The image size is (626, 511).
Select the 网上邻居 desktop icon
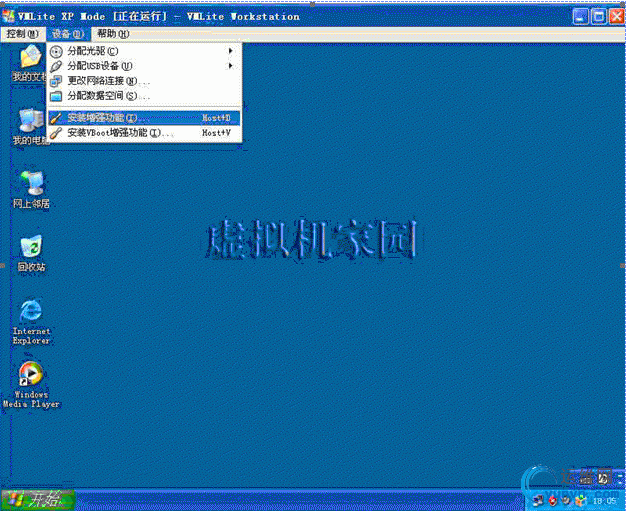pyautogui.click(x=31, y=190)
